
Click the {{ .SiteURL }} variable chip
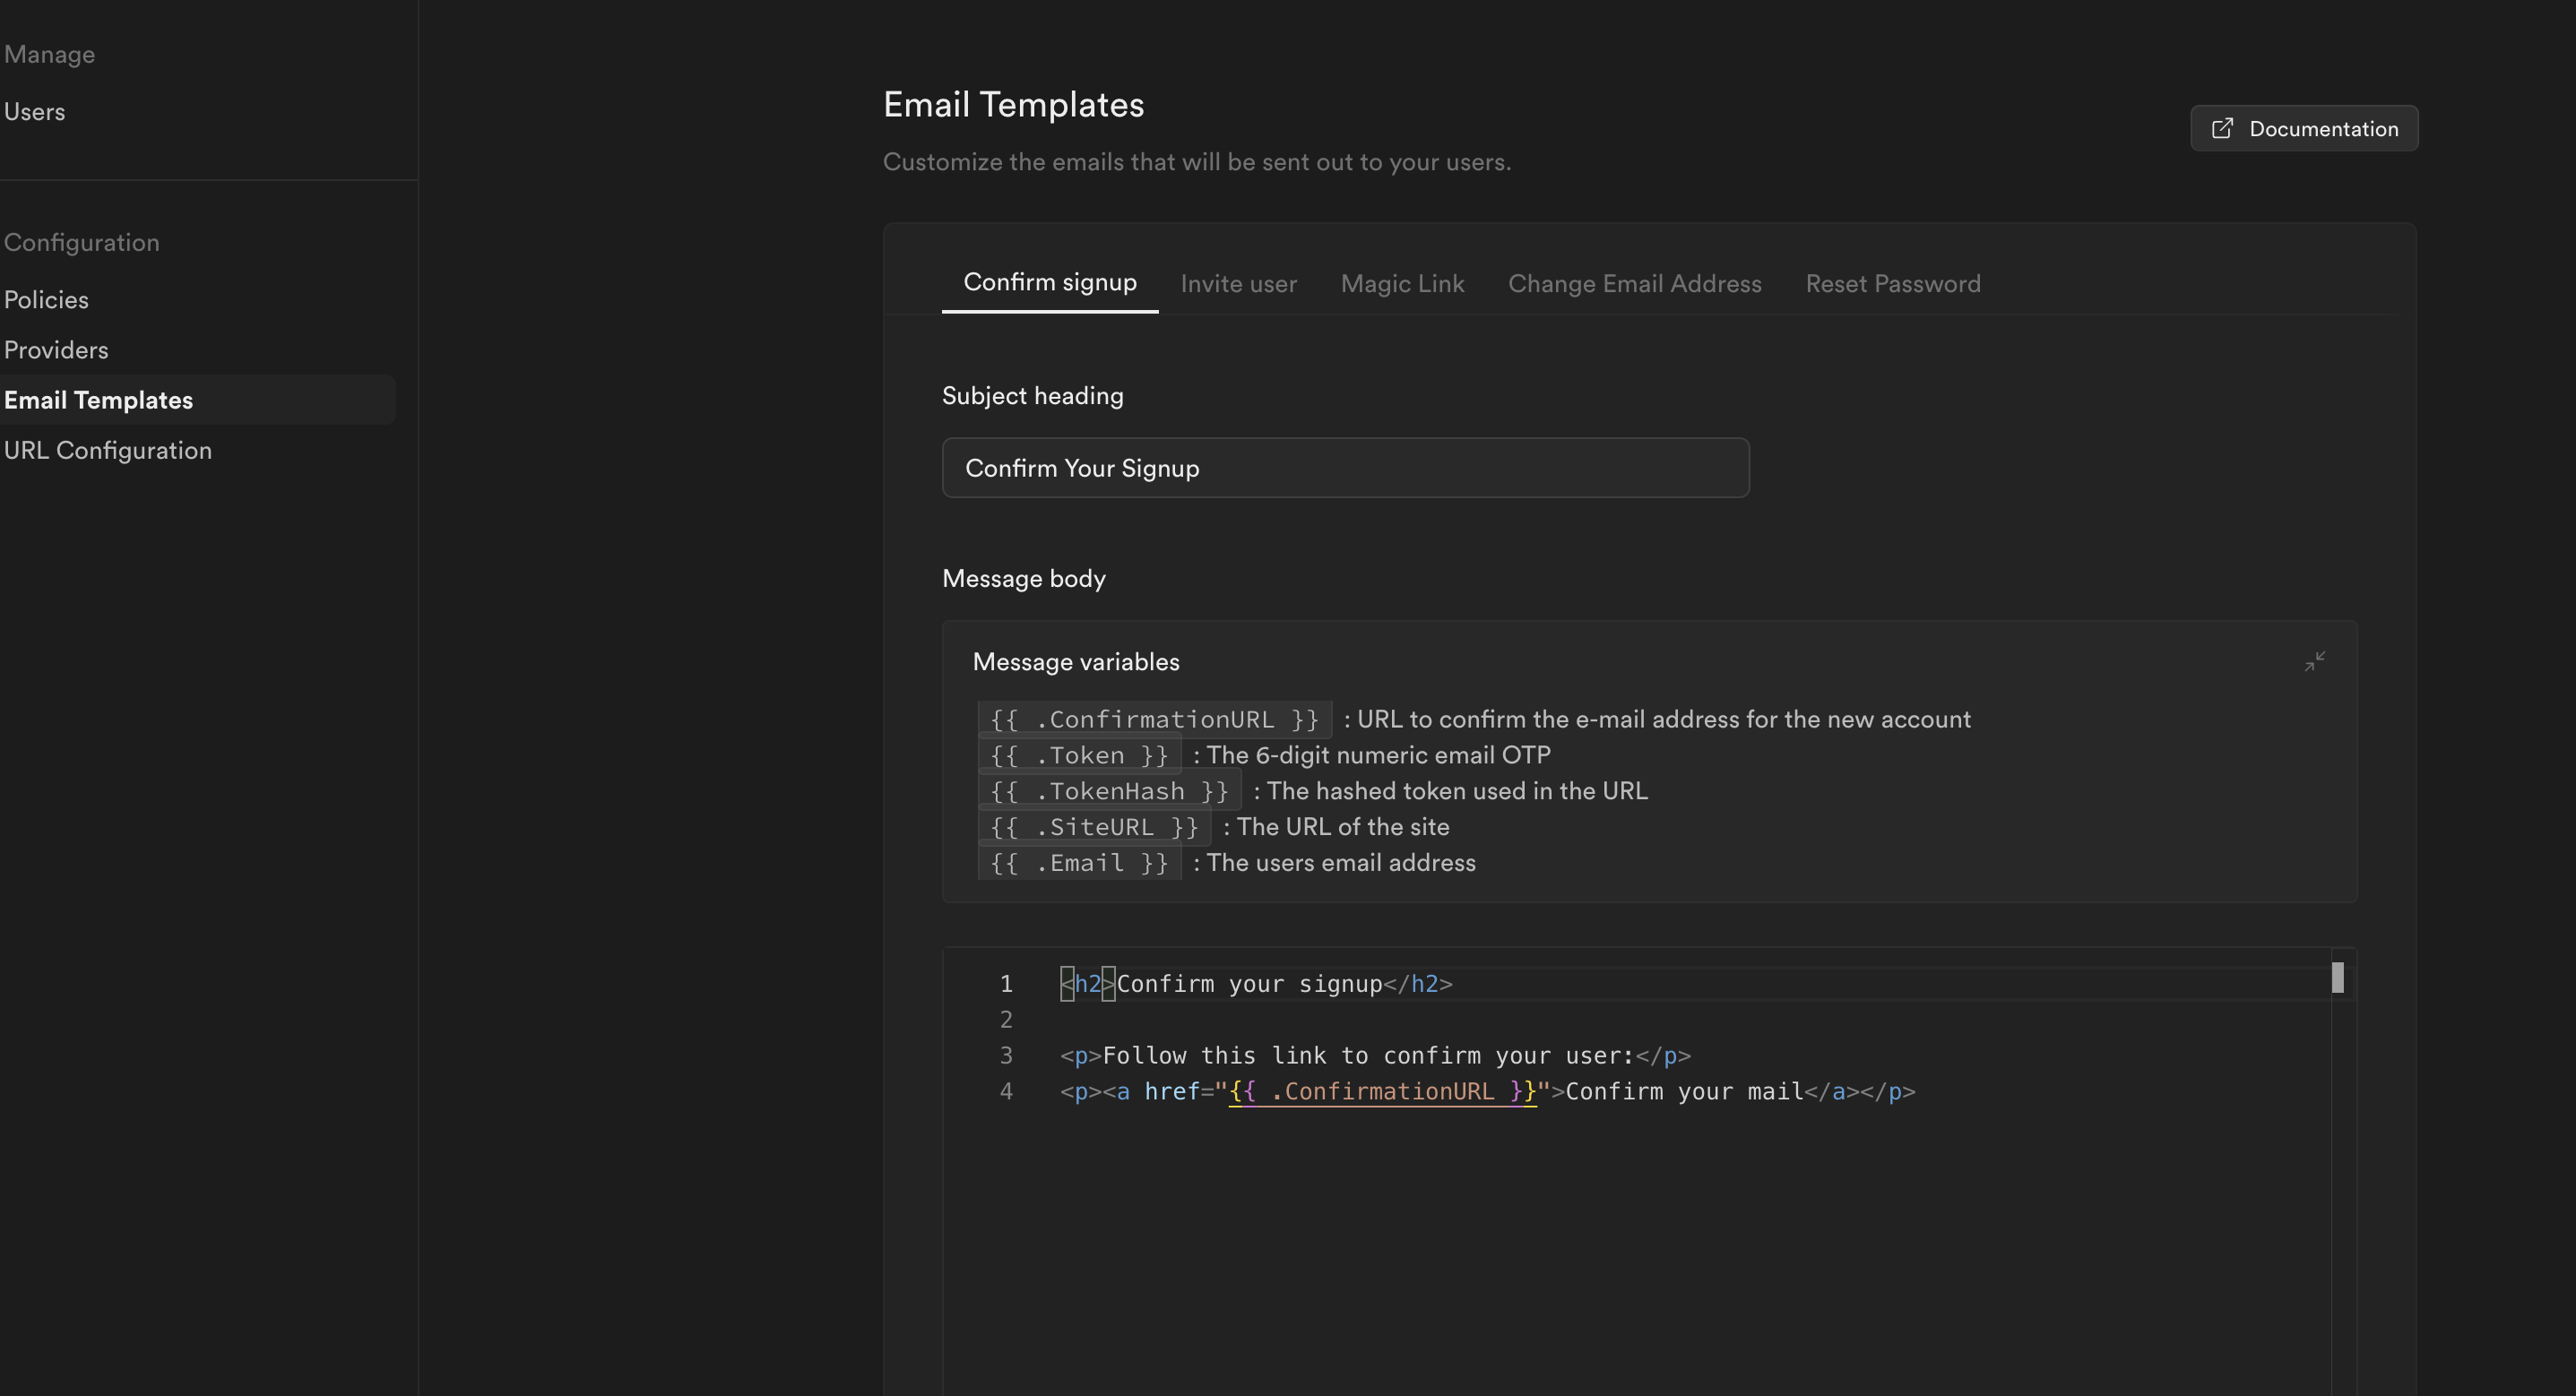(1094, 827)
